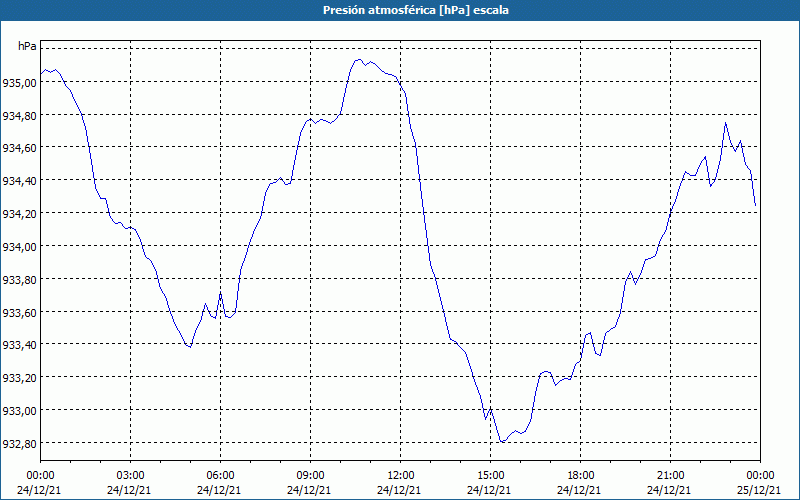Click the 935,00 axis value
This screenshot has height=500, width=800.
(x=20, y=82)
